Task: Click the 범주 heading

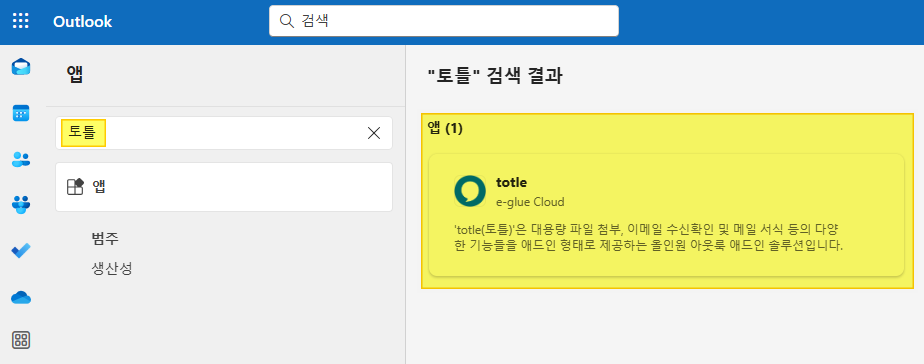Action: (105, 239)
